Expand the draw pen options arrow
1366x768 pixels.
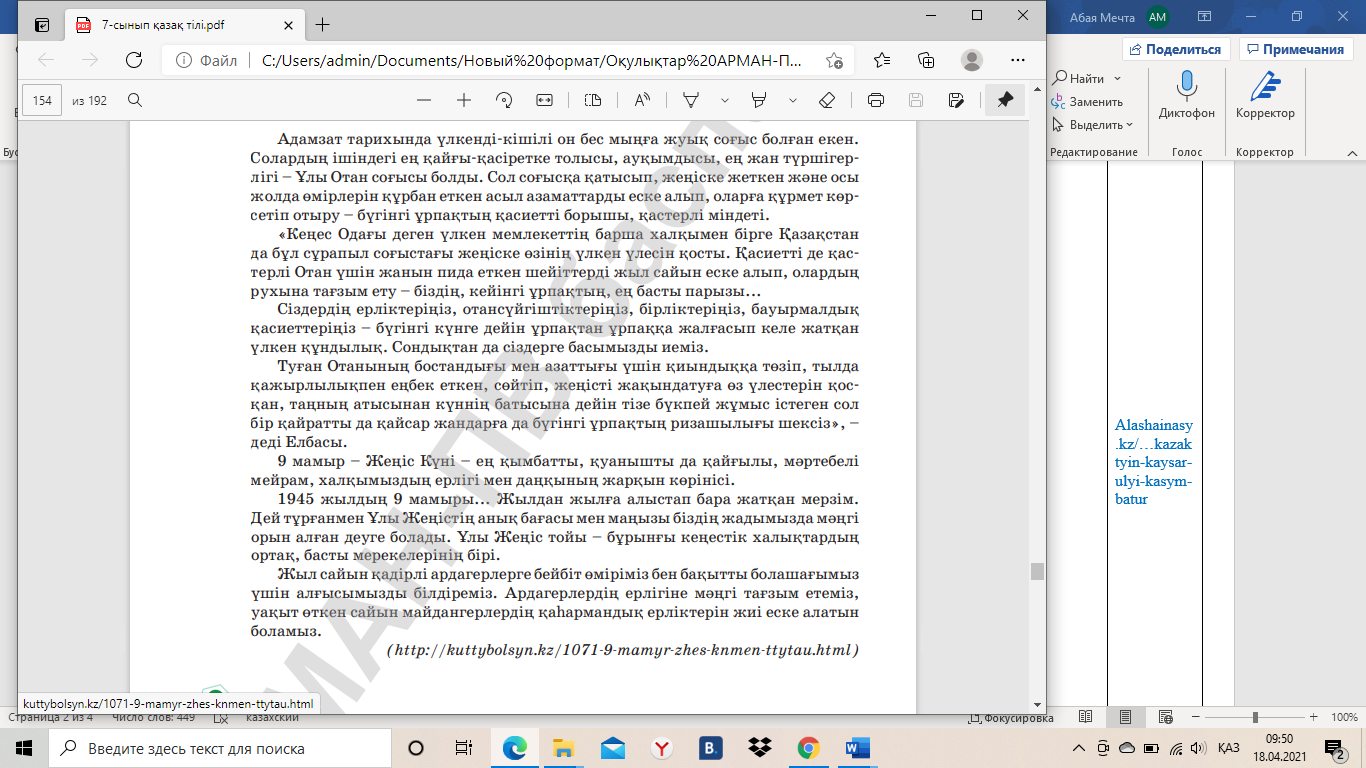point(725,100)
